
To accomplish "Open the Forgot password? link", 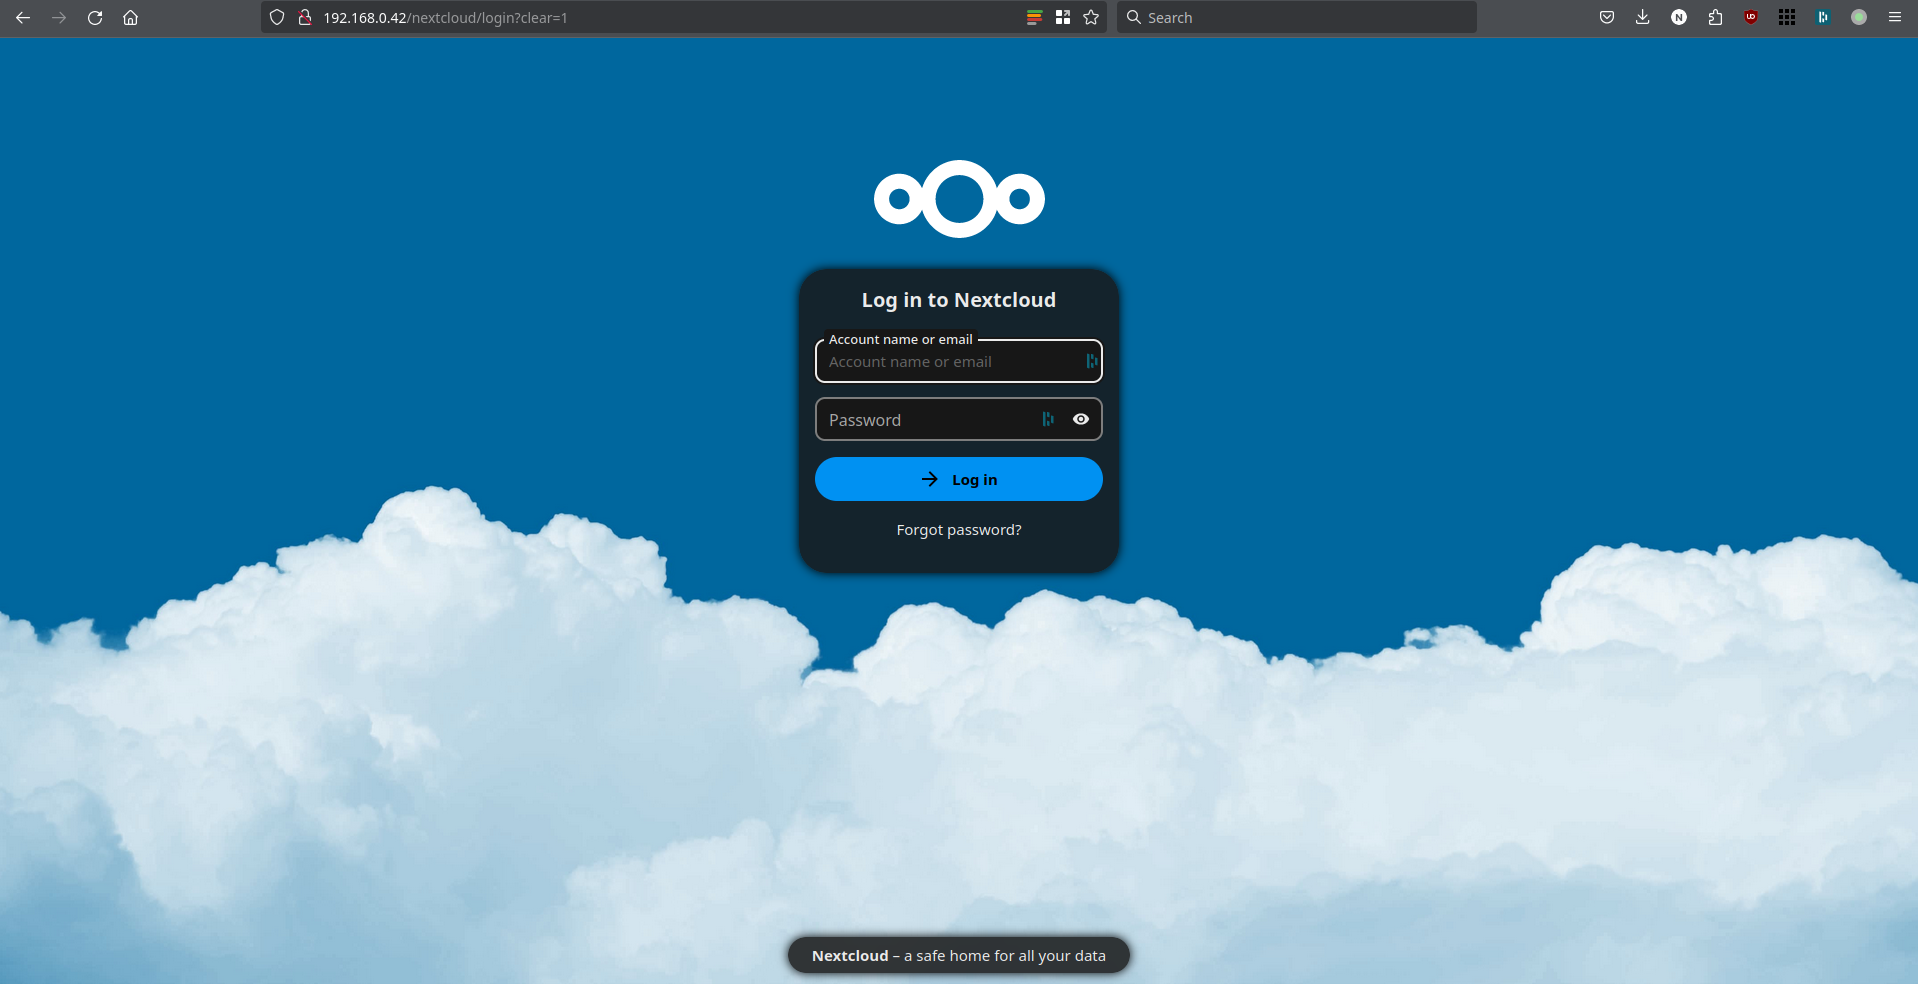I will (x=959, y=530).
